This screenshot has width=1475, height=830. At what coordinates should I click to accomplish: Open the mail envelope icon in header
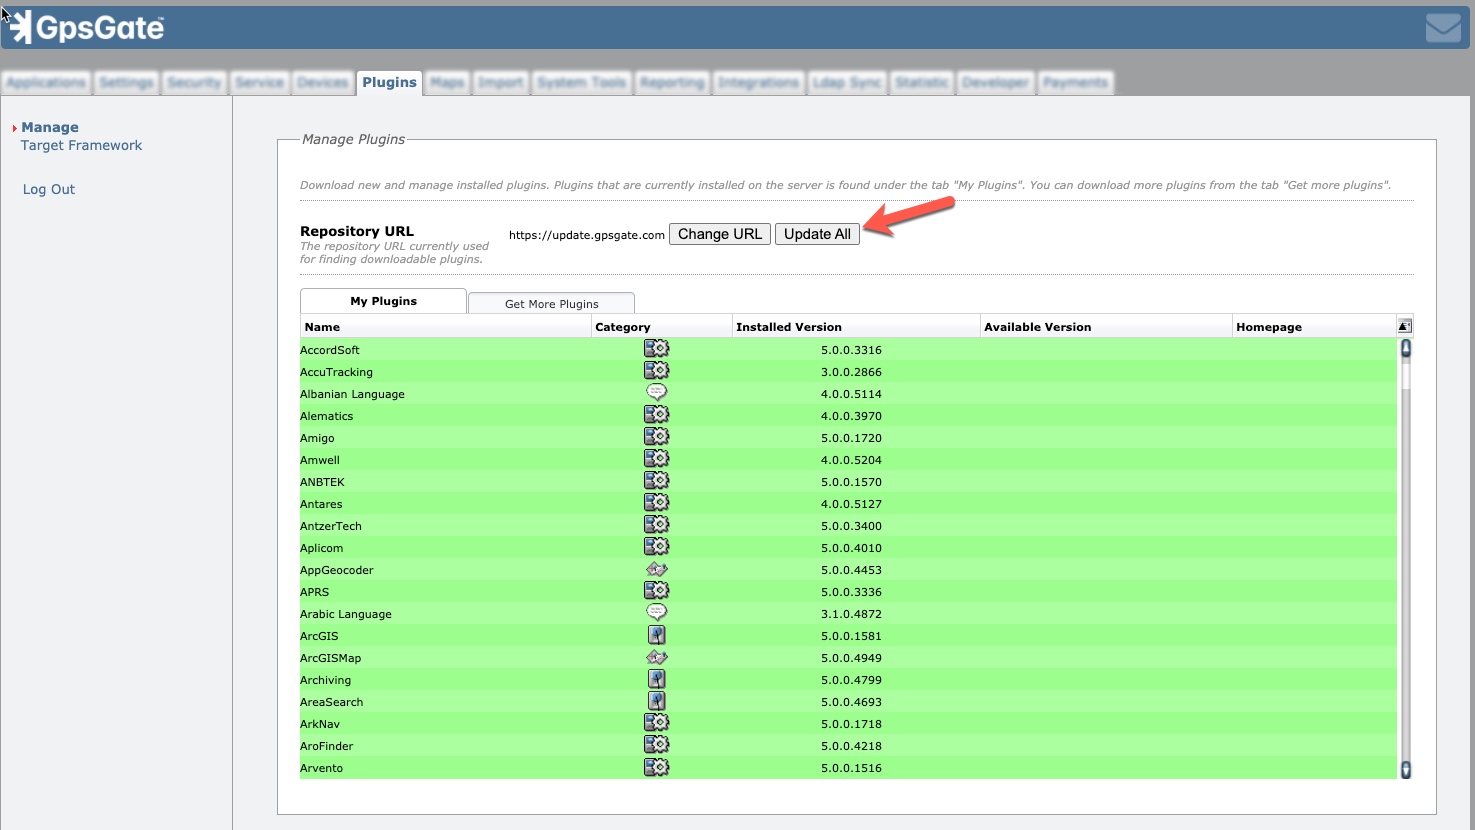pyautogui.click(x=1443, y=27)
